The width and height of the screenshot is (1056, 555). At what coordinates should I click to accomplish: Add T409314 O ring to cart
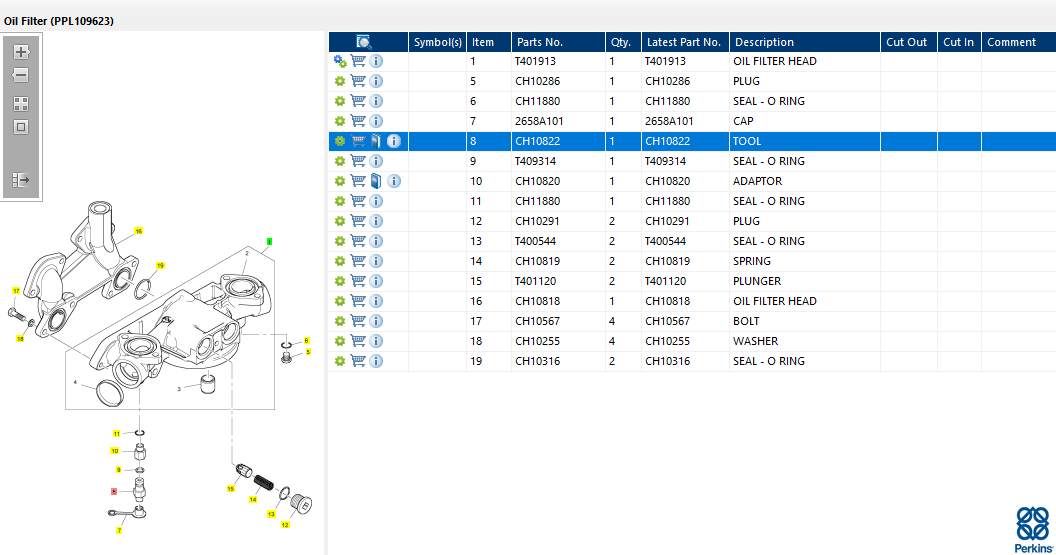coord(358,161)
